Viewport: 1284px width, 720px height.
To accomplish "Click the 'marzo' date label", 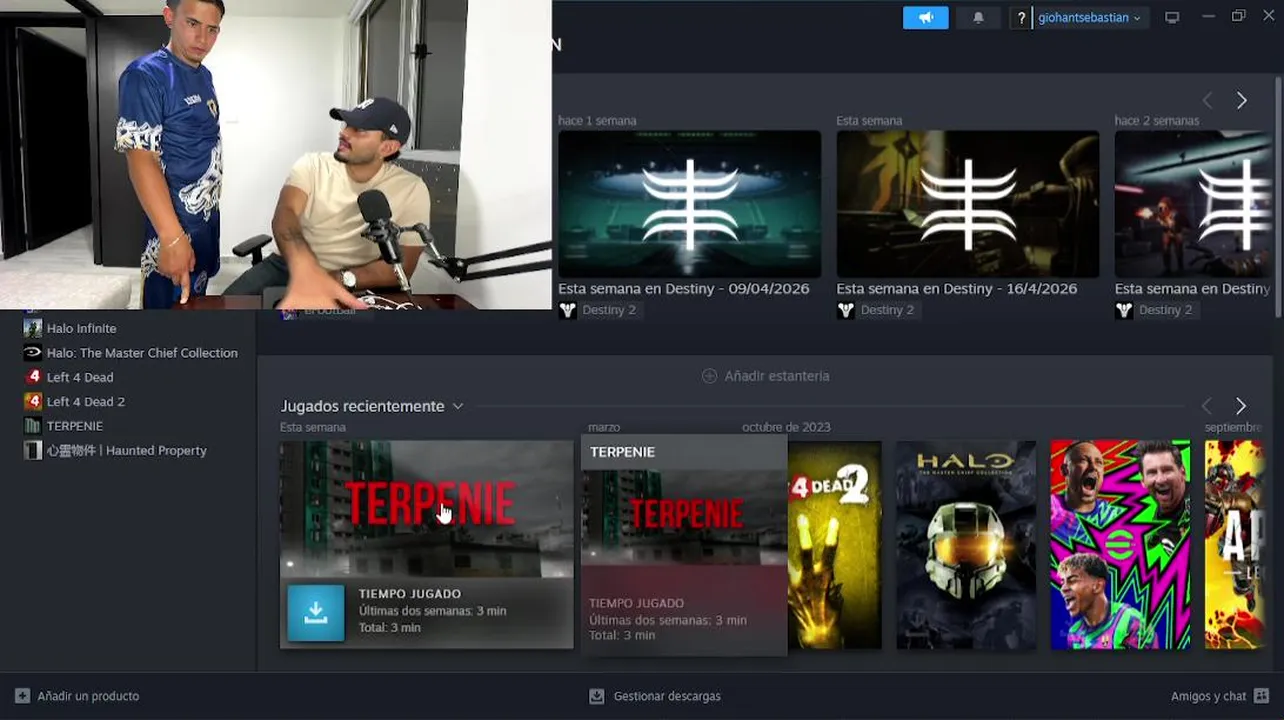I will (604, 427).
